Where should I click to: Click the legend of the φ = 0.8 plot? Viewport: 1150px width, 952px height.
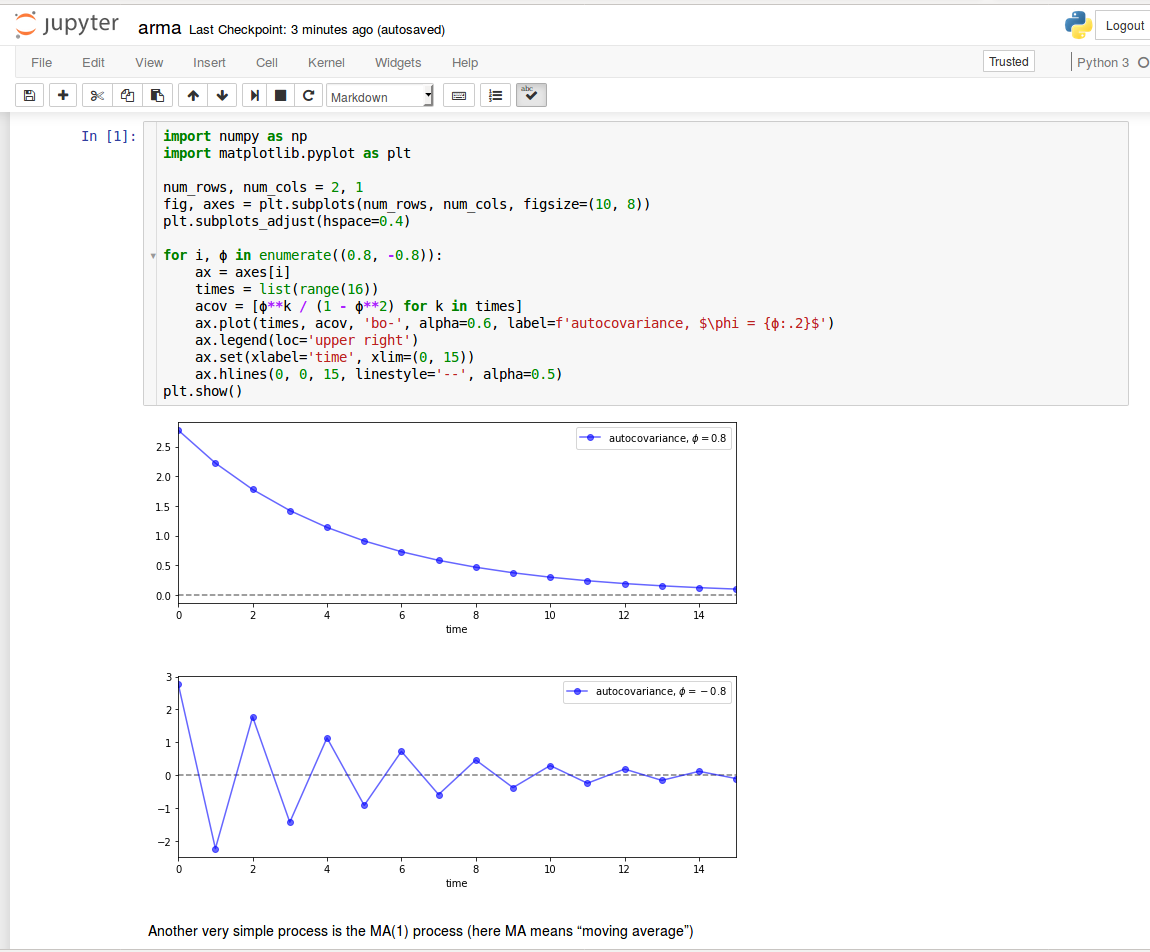coord(653,438)
